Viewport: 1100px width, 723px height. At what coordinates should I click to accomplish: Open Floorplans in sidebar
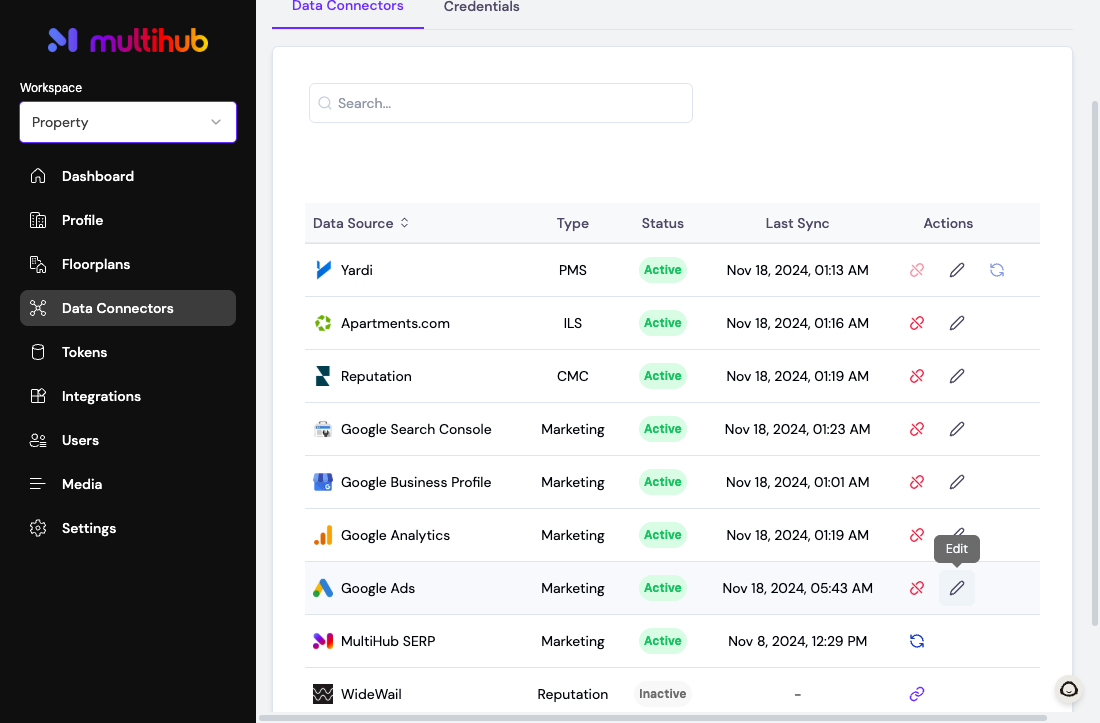tap(128, 264)
